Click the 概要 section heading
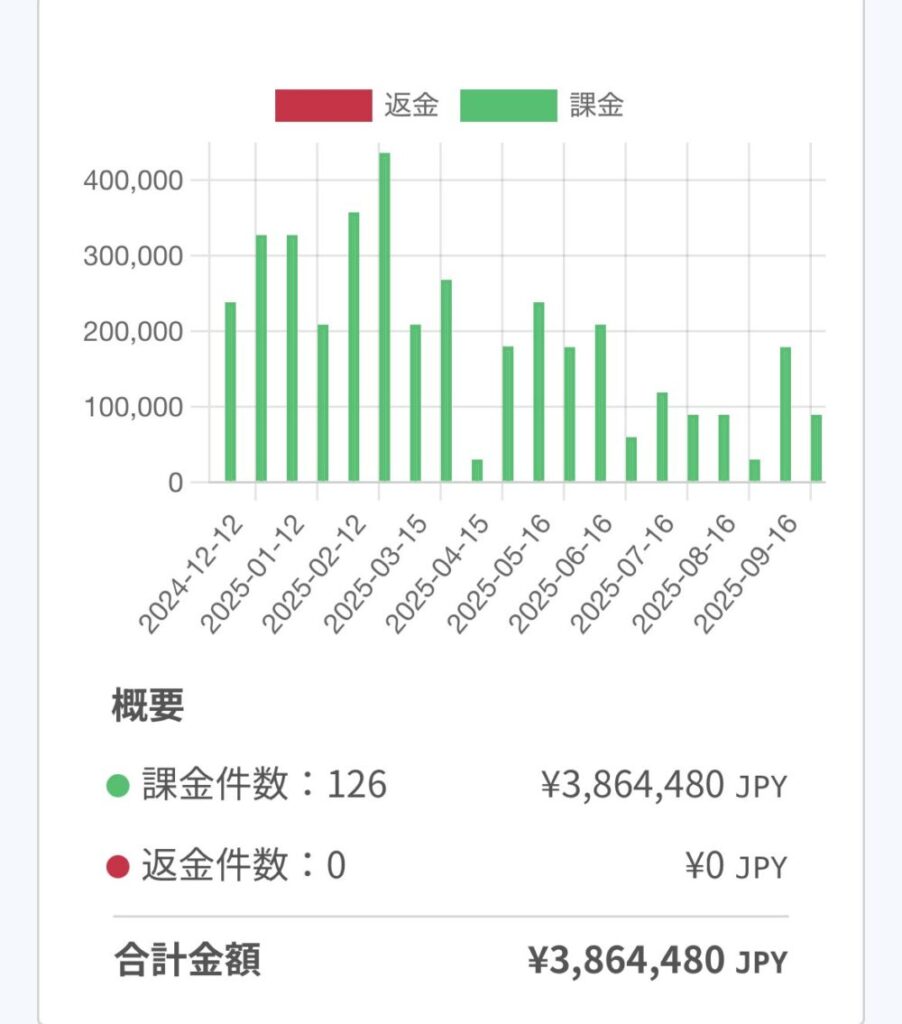902x1024 pixels. (147, 707)
